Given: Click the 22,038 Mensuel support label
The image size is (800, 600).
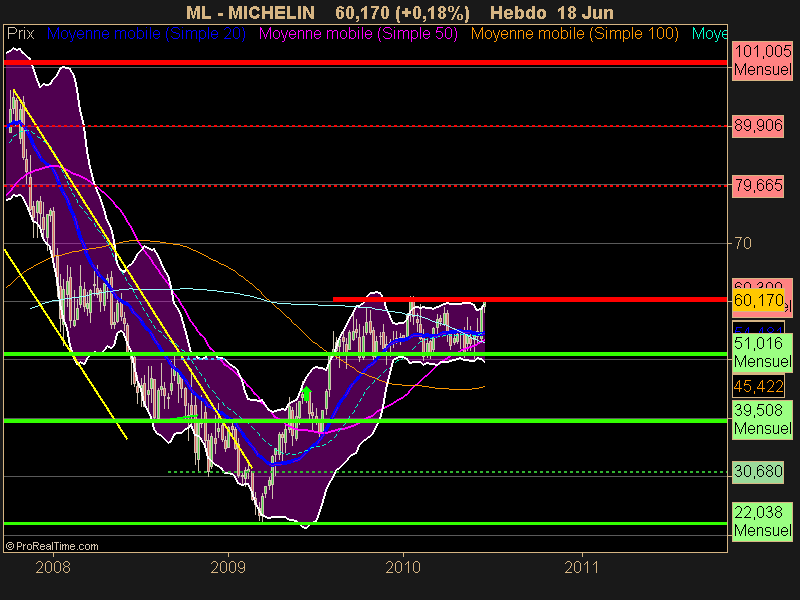Looking at the screenshot, I should click(763, 521).
